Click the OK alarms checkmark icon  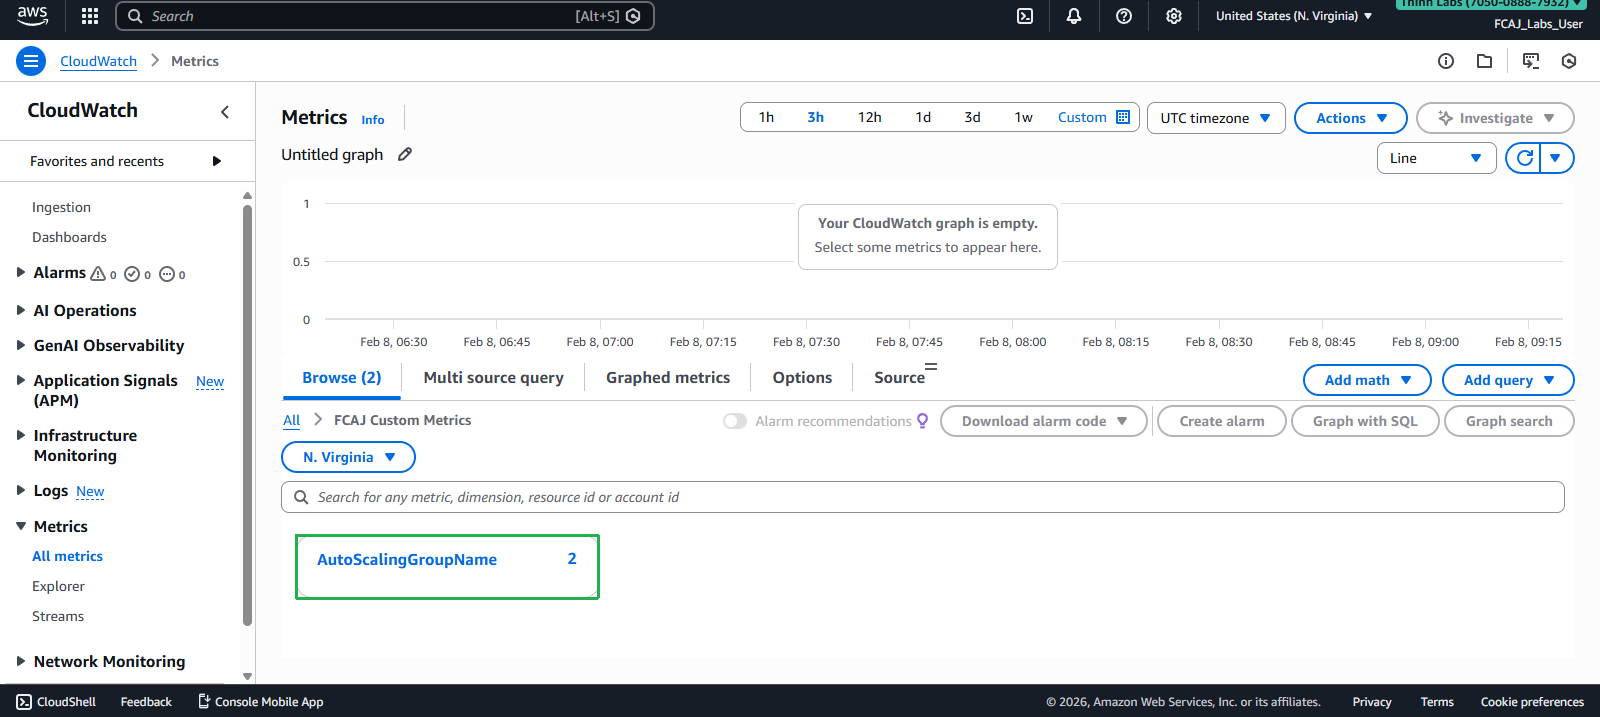[x=132, y=274]
